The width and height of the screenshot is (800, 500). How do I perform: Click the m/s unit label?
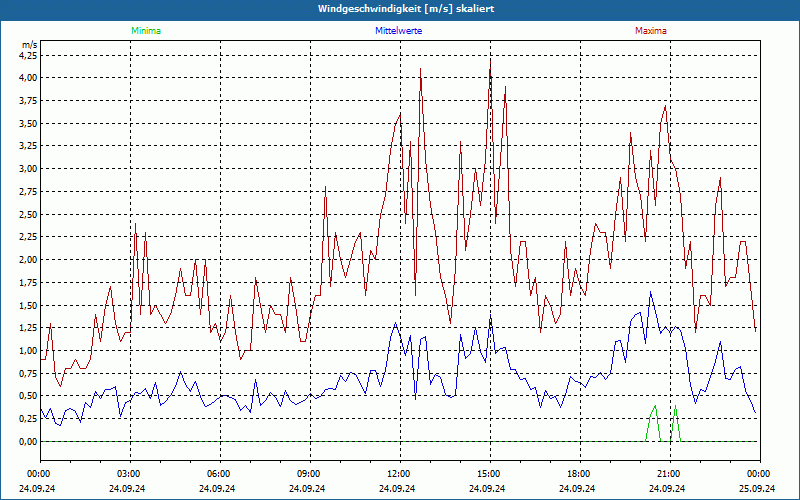point(28,46)
